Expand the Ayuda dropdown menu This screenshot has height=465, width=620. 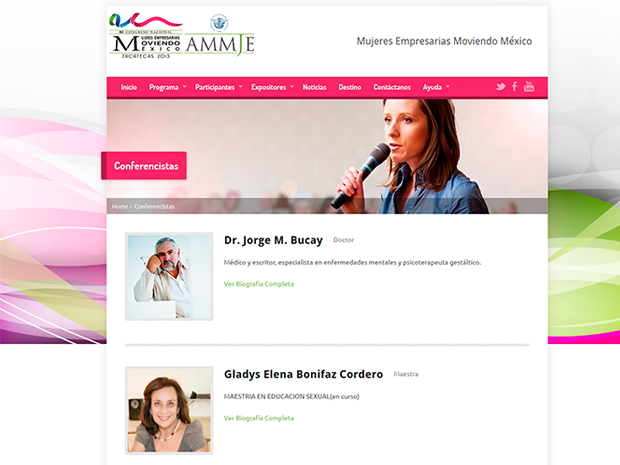(436, 87)
